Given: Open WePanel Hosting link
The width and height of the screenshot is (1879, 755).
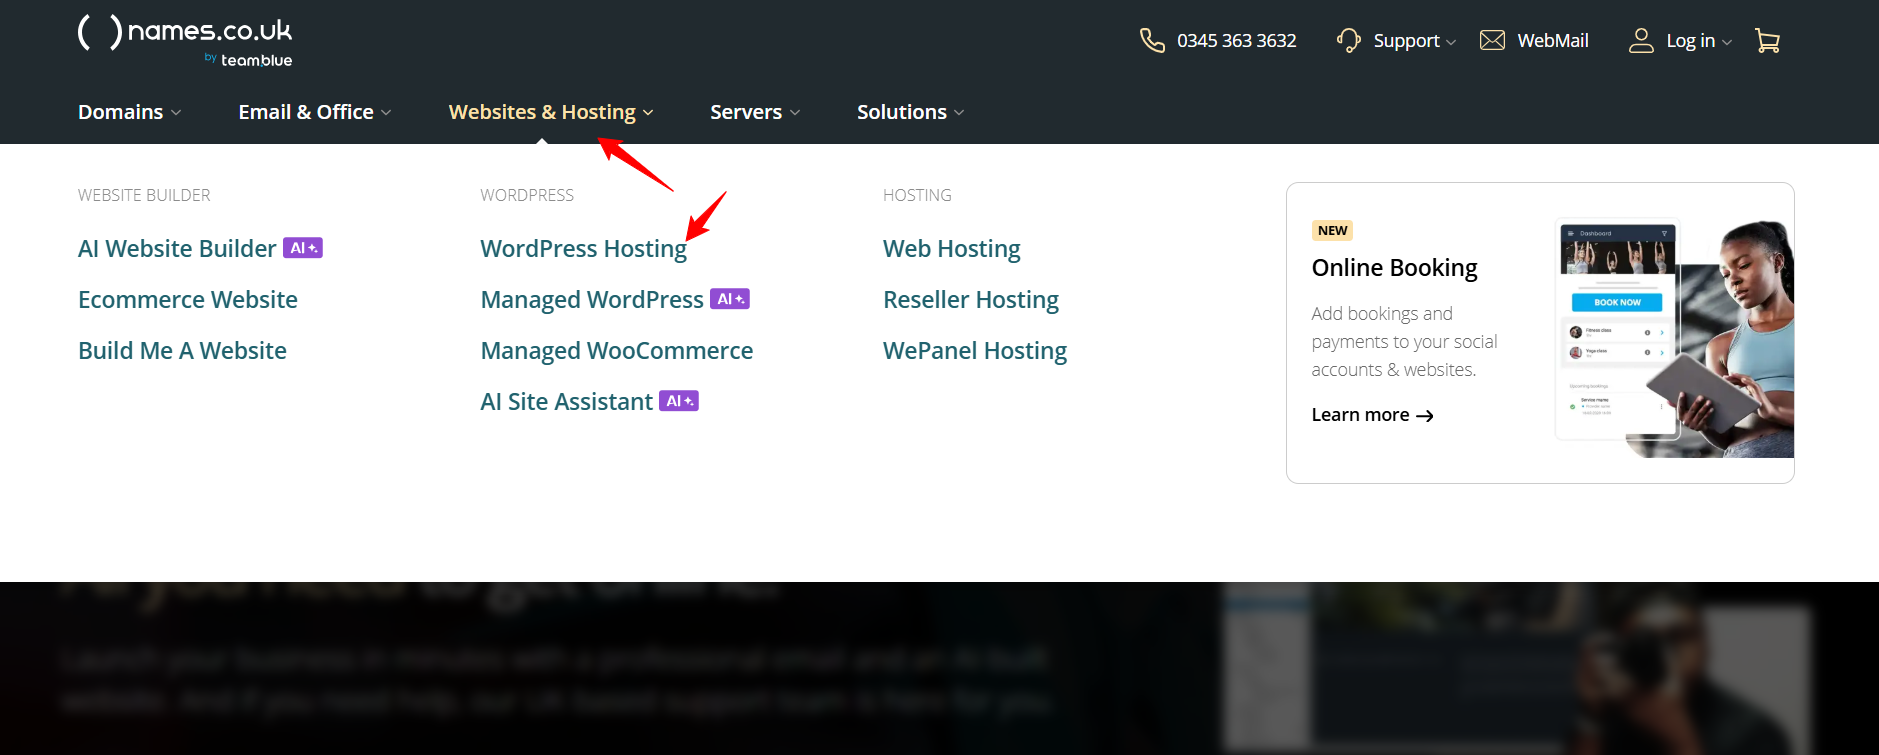Looking at the screenshot, I should (x=974, y=350).
